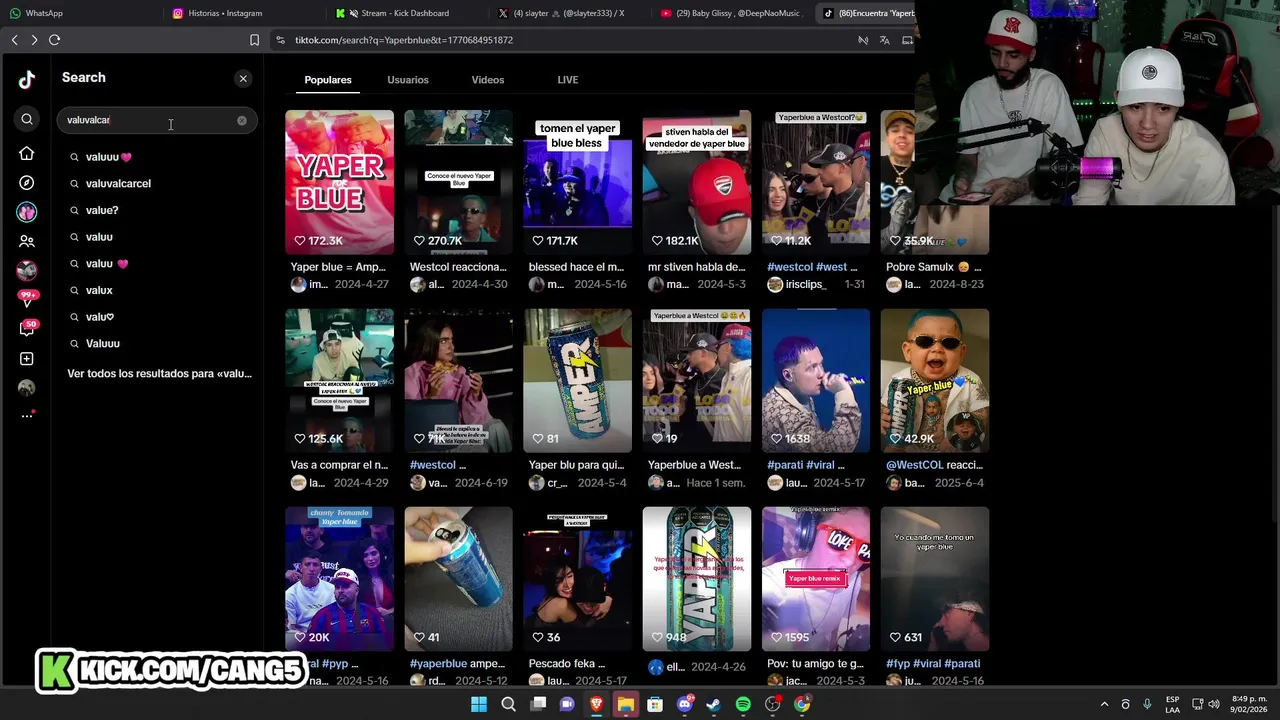This screenshot has width=1280, height=720.
Task: Open the profile avatar above the More icon
Action: click(x=27, y=387)
